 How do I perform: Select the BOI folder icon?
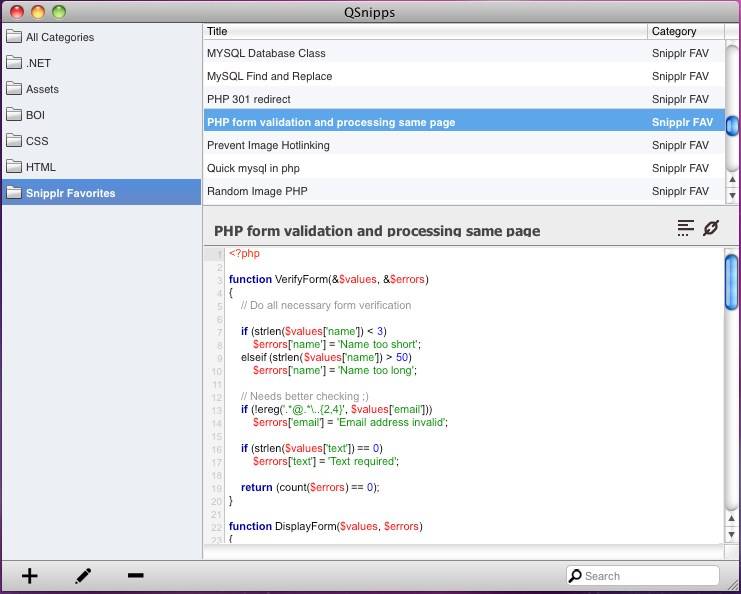point(14,114)
